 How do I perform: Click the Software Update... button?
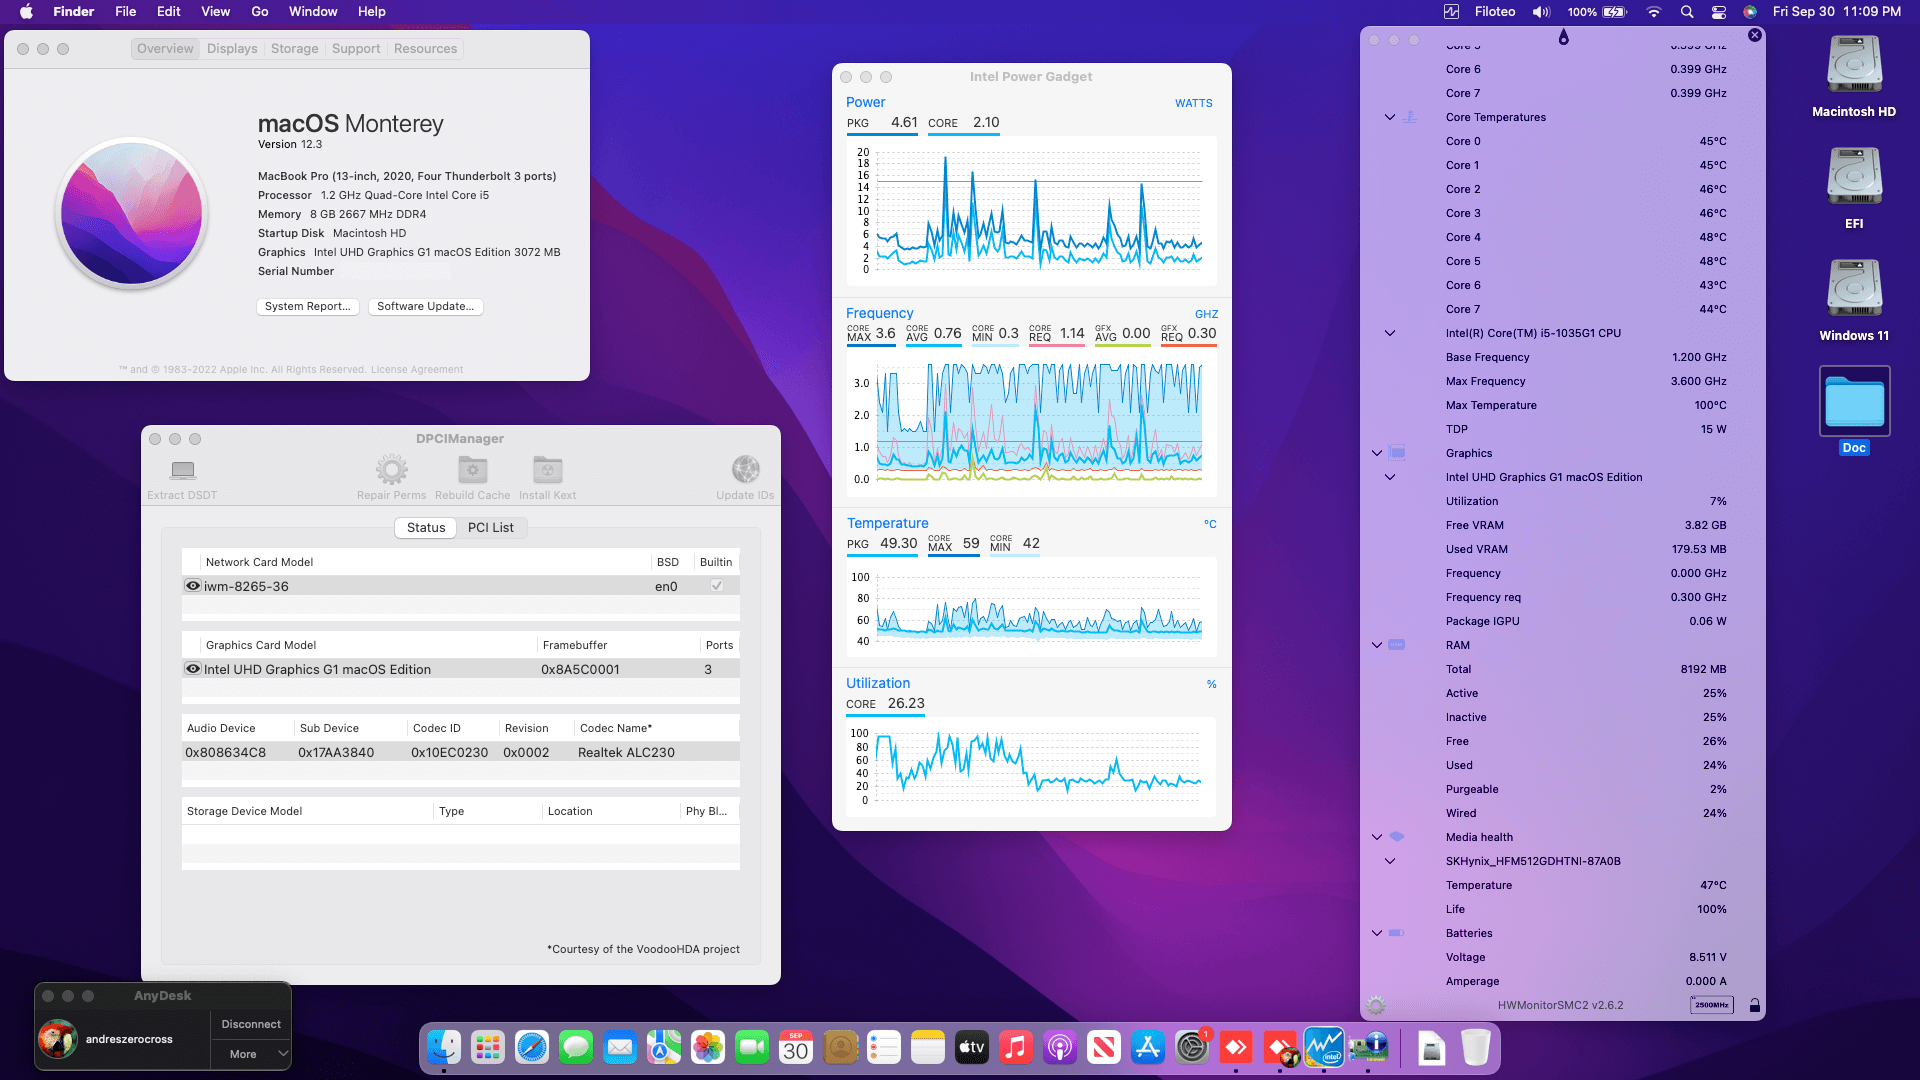pos(426,306)
